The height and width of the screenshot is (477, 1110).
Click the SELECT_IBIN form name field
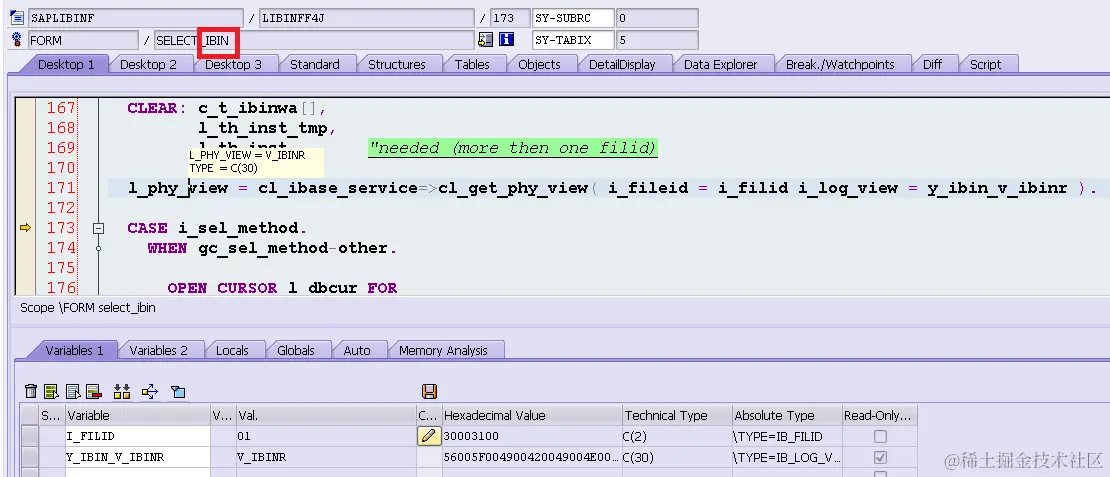click(314, 40)
